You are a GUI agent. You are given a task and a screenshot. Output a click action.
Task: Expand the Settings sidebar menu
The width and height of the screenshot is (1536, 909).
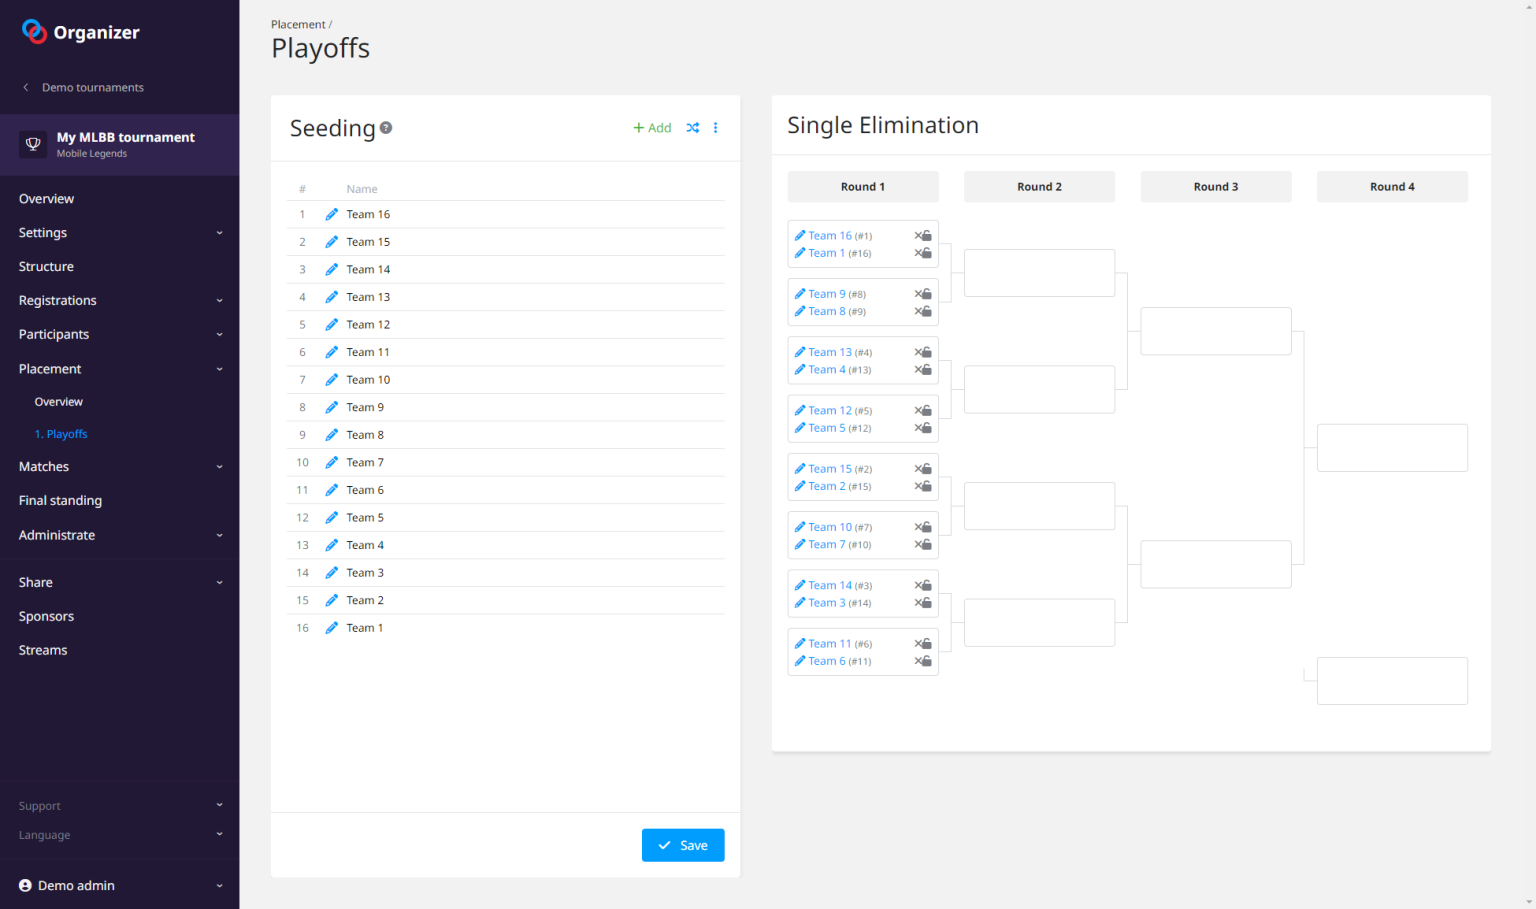(119, 233)
